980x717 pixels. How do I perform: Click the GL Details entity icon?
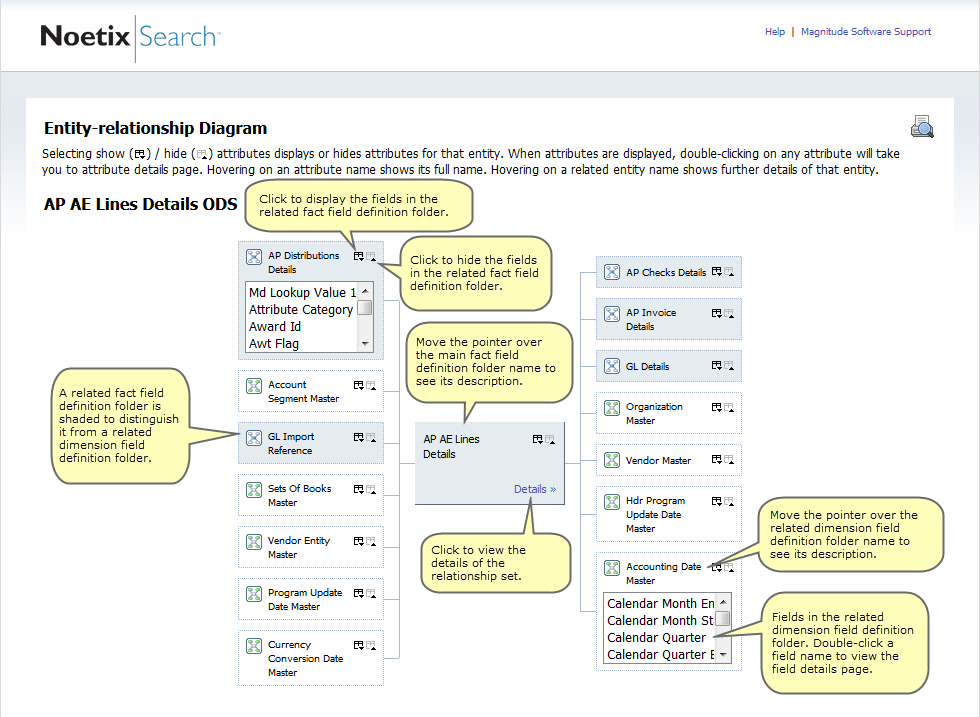tap(612, 366)
